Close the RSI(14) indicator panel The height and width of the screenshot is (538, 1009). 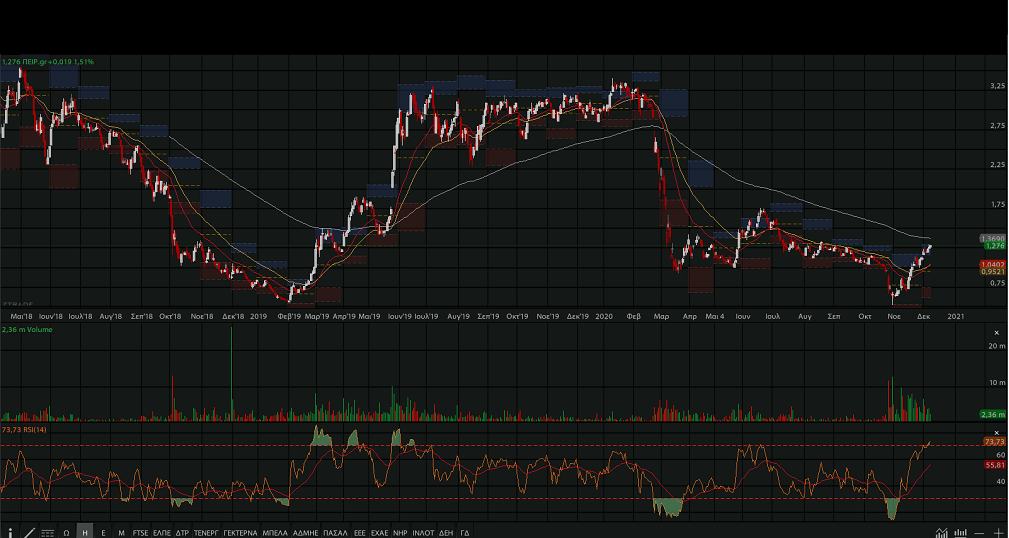[996, 432]
